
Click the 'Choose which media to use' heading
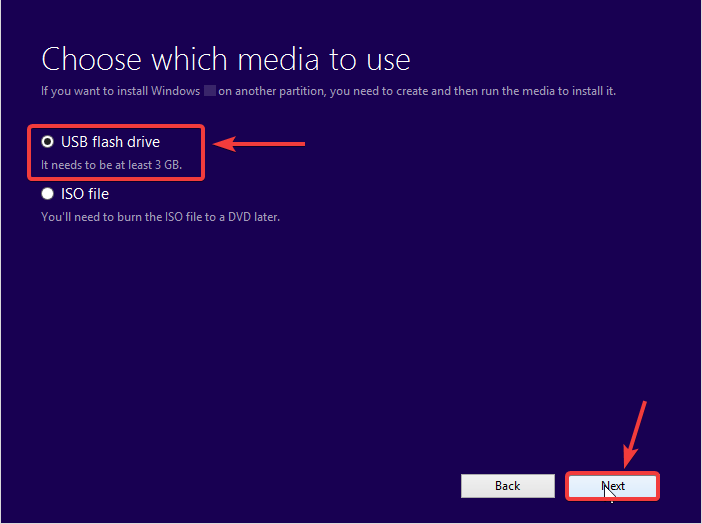226,59
